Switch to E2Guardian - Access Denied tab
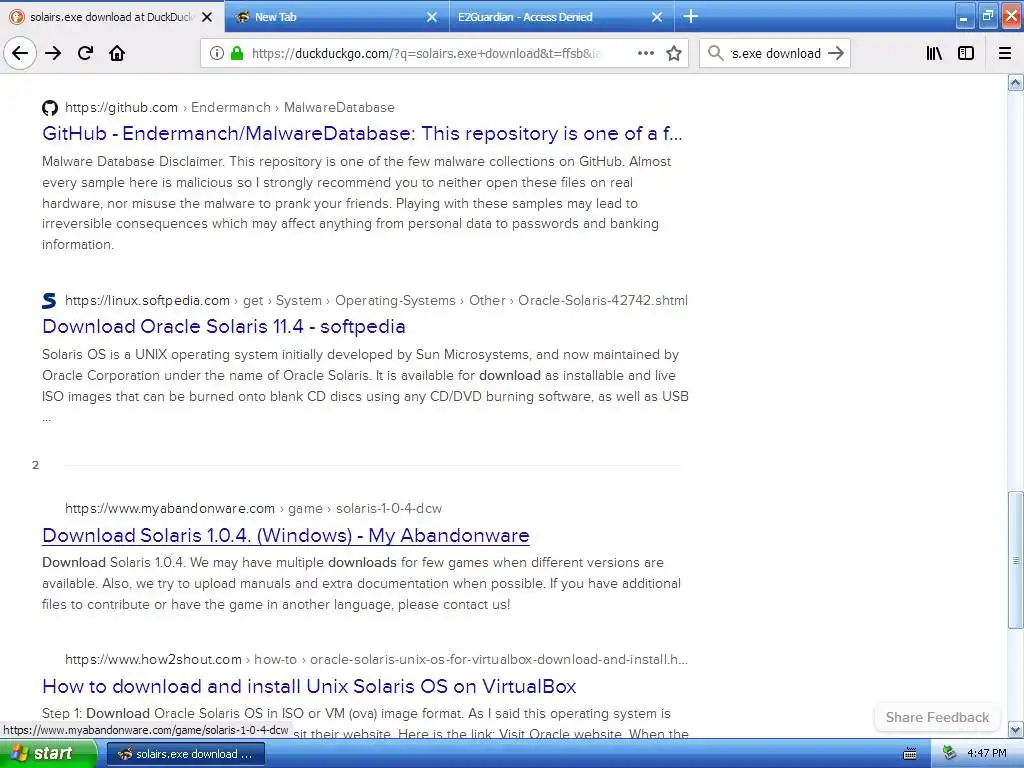1024x768 pixels. [562, 17]
